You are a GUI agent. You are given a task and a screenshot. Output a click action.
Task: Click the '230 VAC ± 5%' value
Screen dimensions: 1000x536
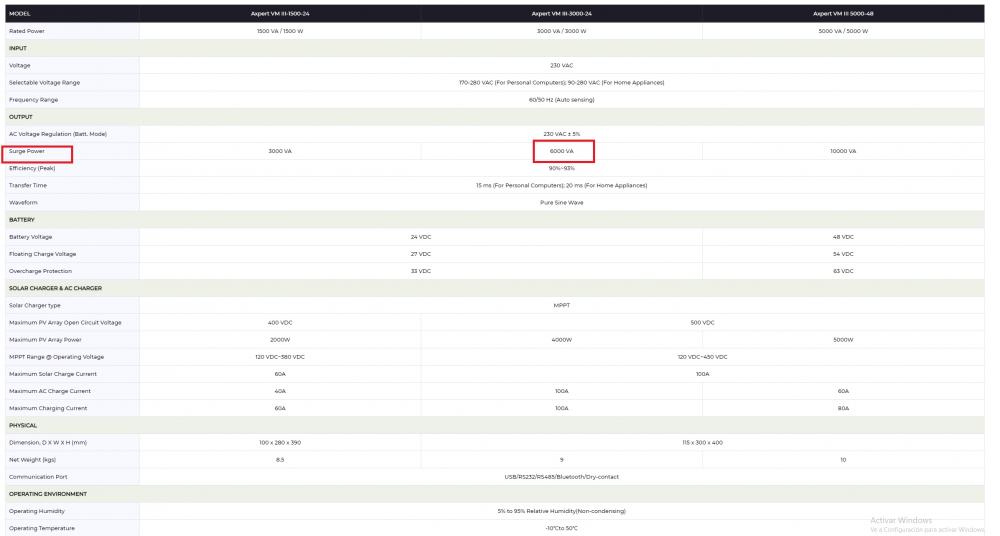(x=562, y=134)
